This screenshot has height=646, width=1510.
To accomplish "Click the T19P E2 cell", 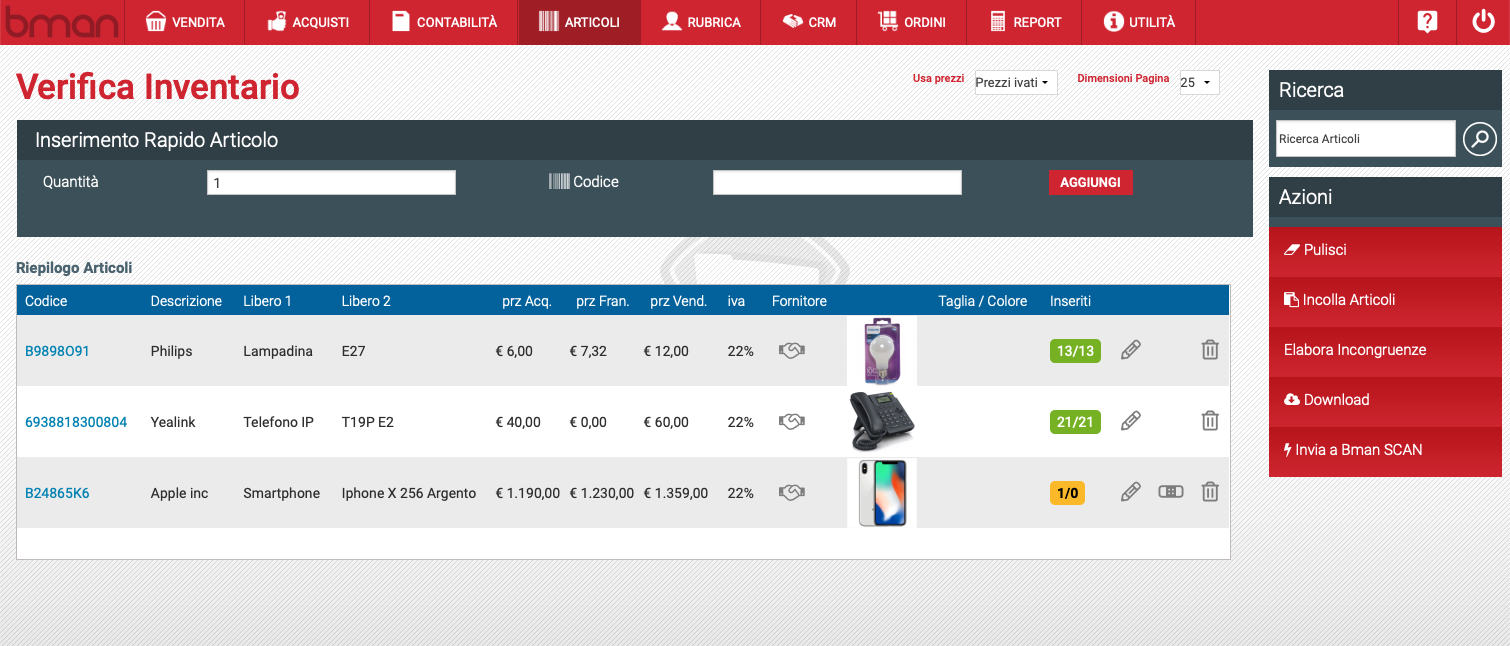I will pos(367,422).
